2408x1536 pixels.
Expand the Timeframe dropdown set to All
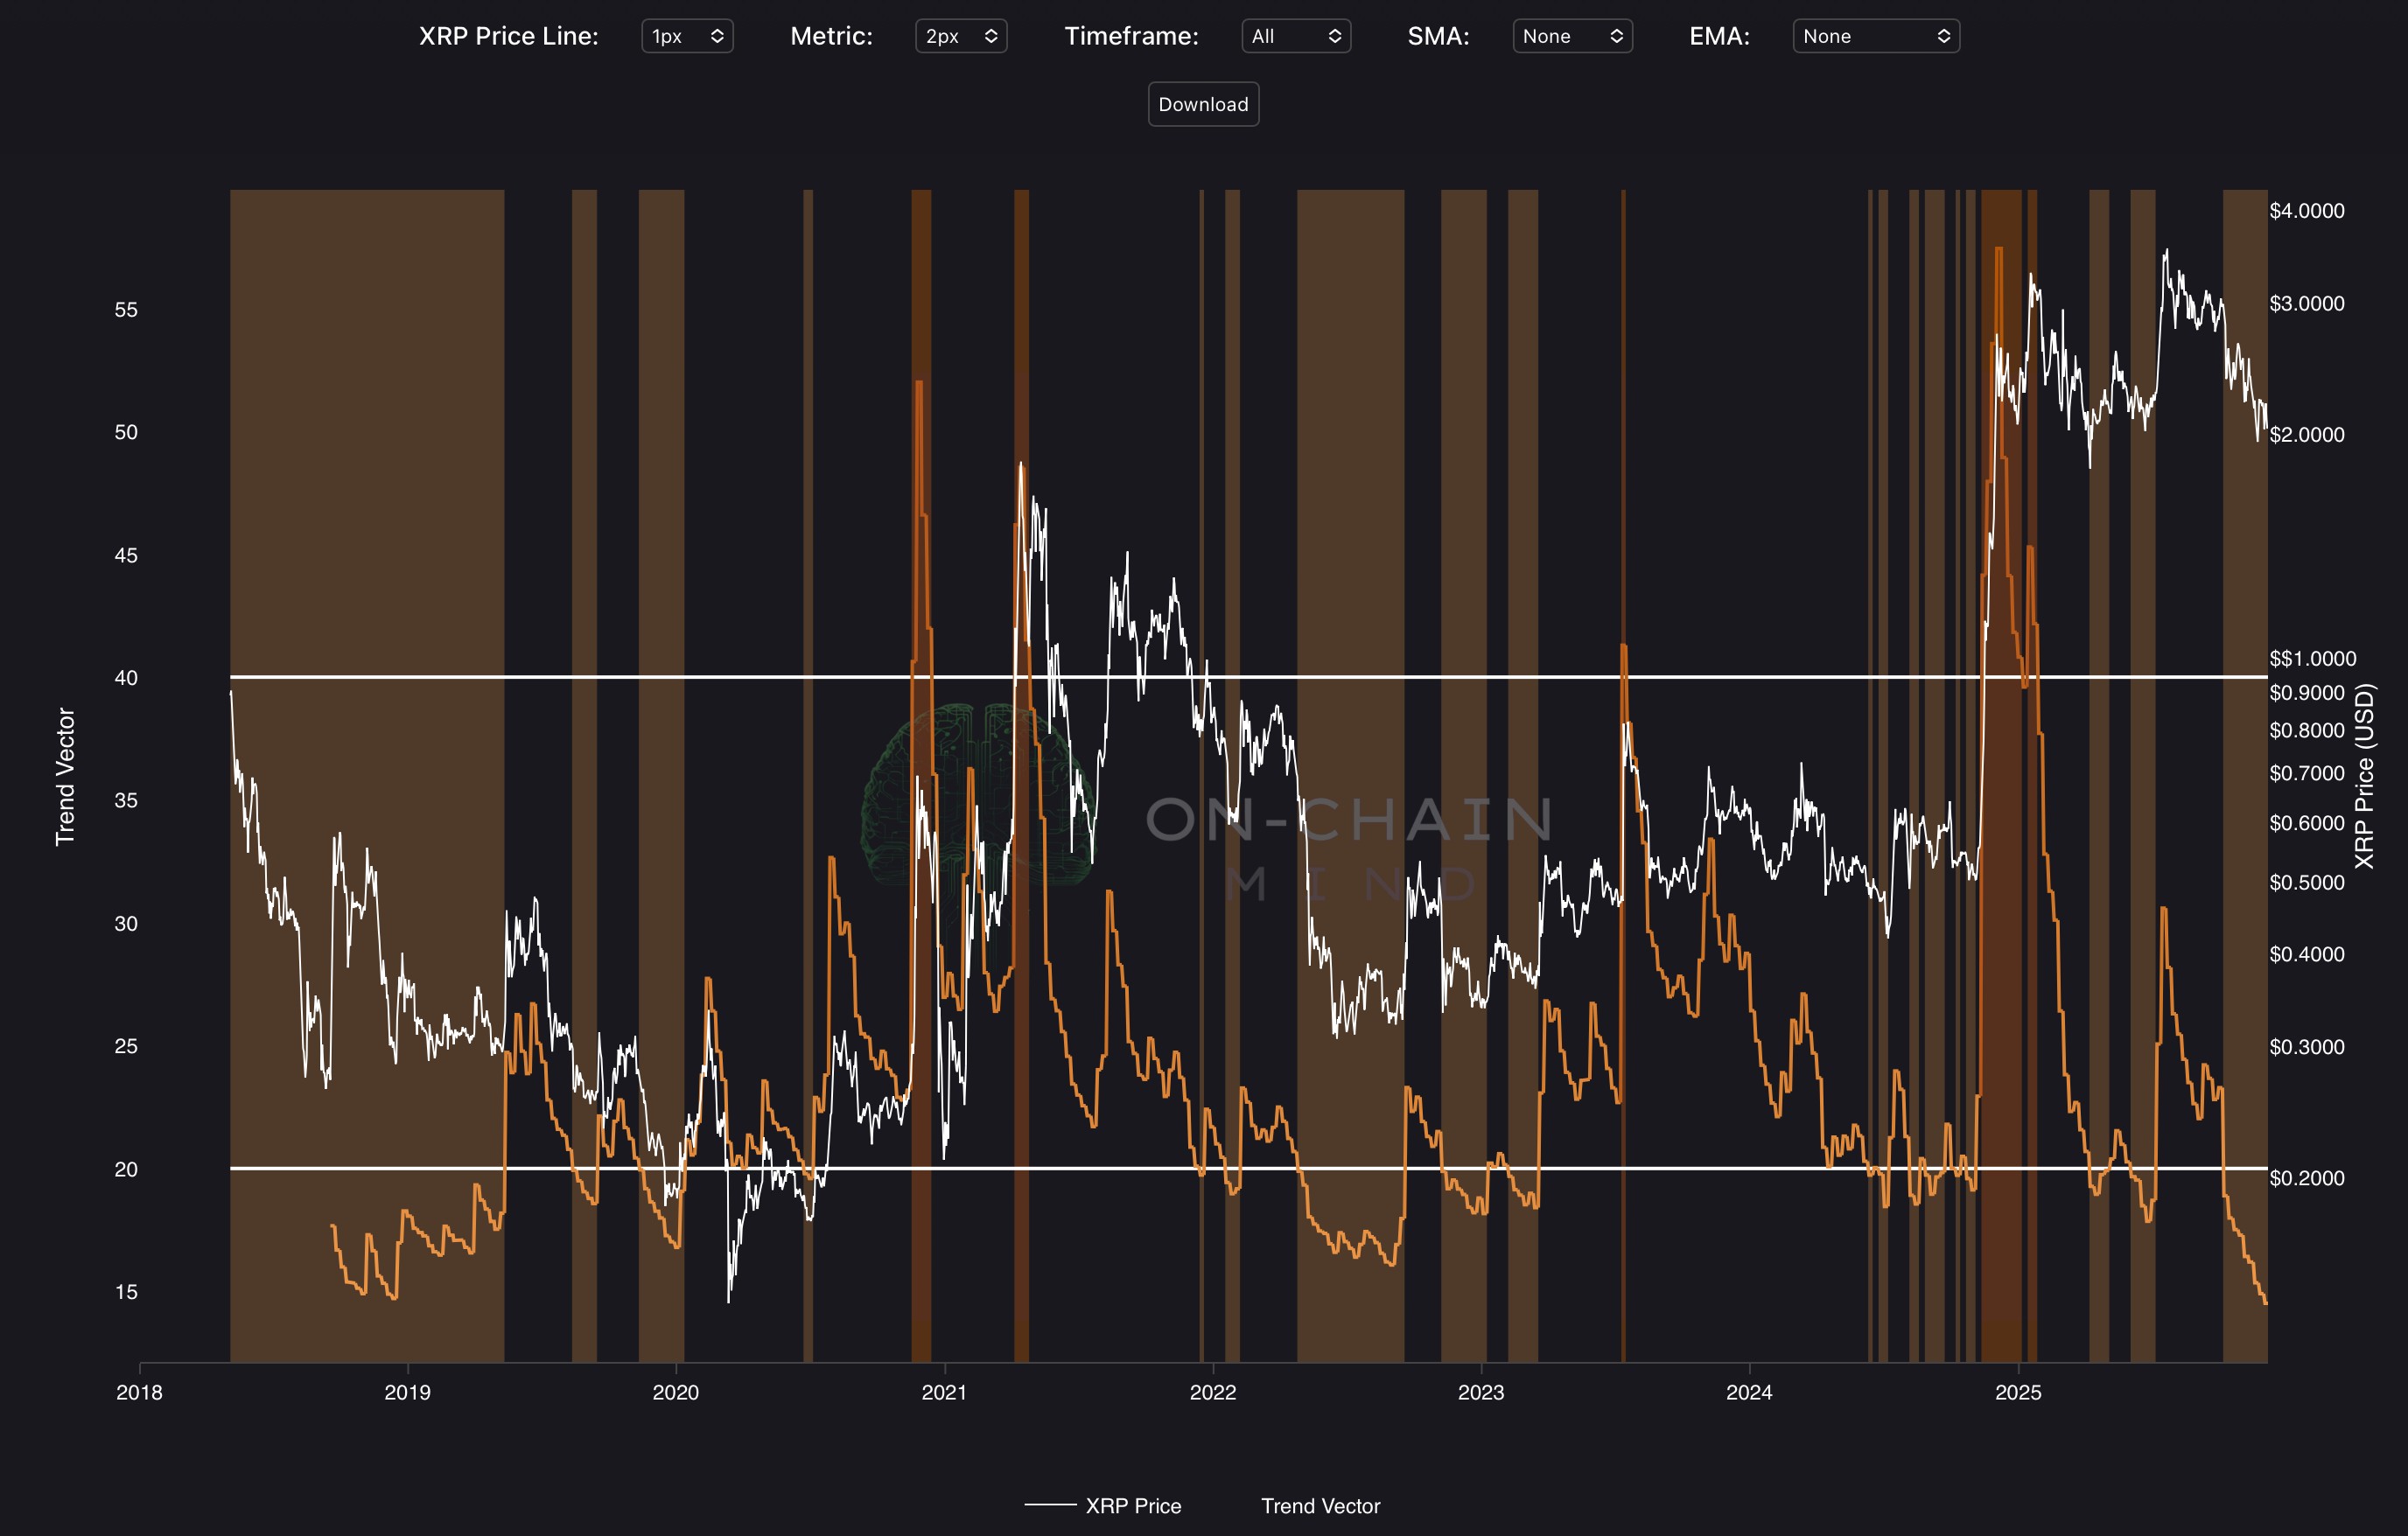tap(1295, 36)
